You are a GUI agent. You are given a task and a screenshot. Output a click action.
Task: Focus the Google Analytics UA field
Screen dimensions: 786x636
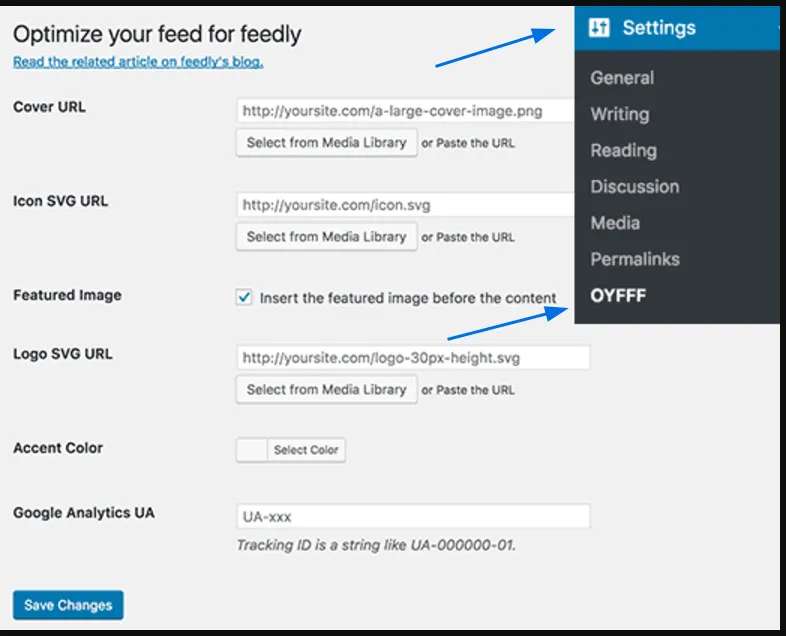click(413, 516)
